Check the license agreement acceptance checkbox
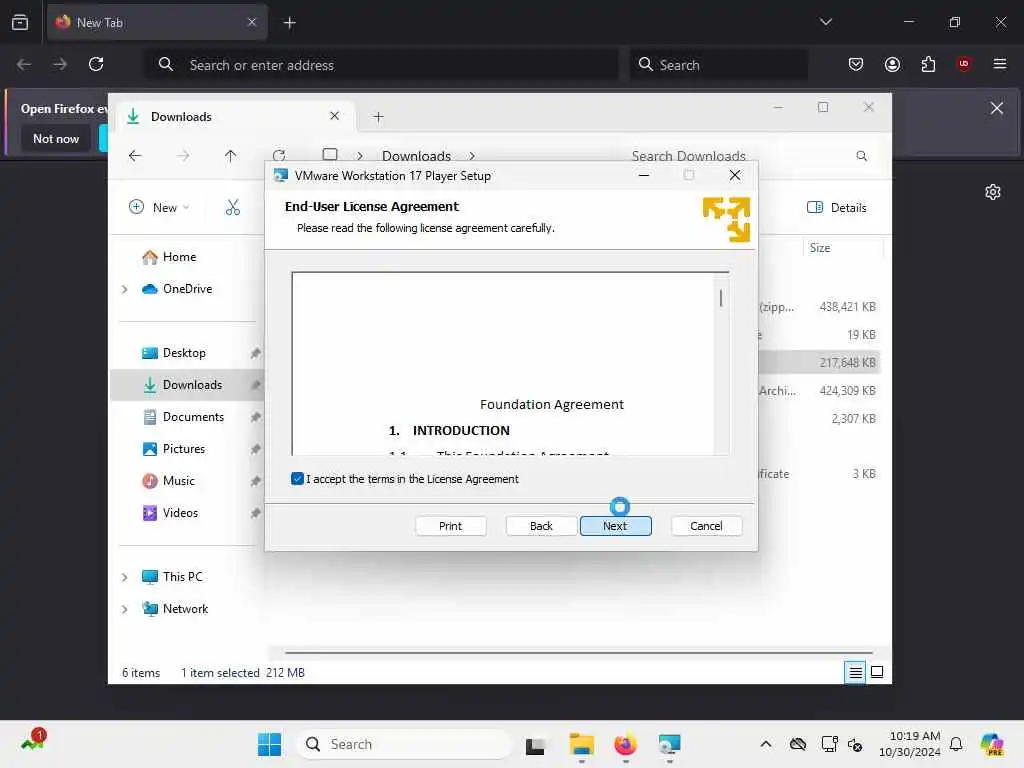The image size is (1024, 768). pyautogui.click(x=297, y=479)
